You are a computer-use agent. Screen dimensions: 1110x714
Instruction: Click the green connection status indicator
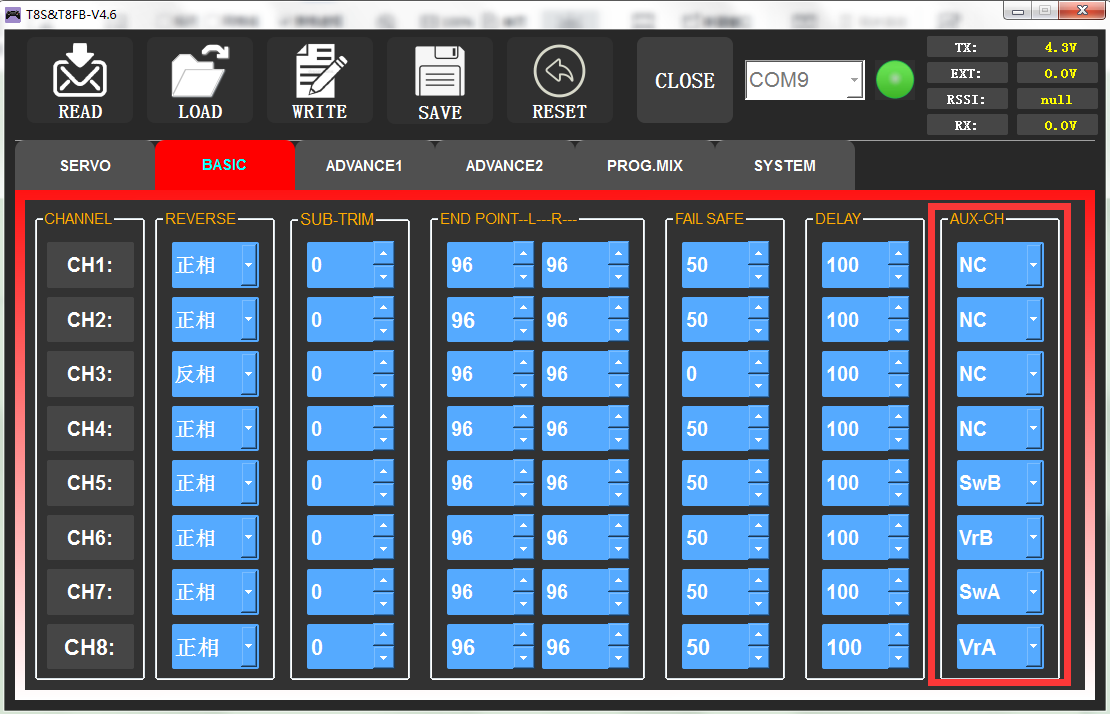tap(895, 81)
